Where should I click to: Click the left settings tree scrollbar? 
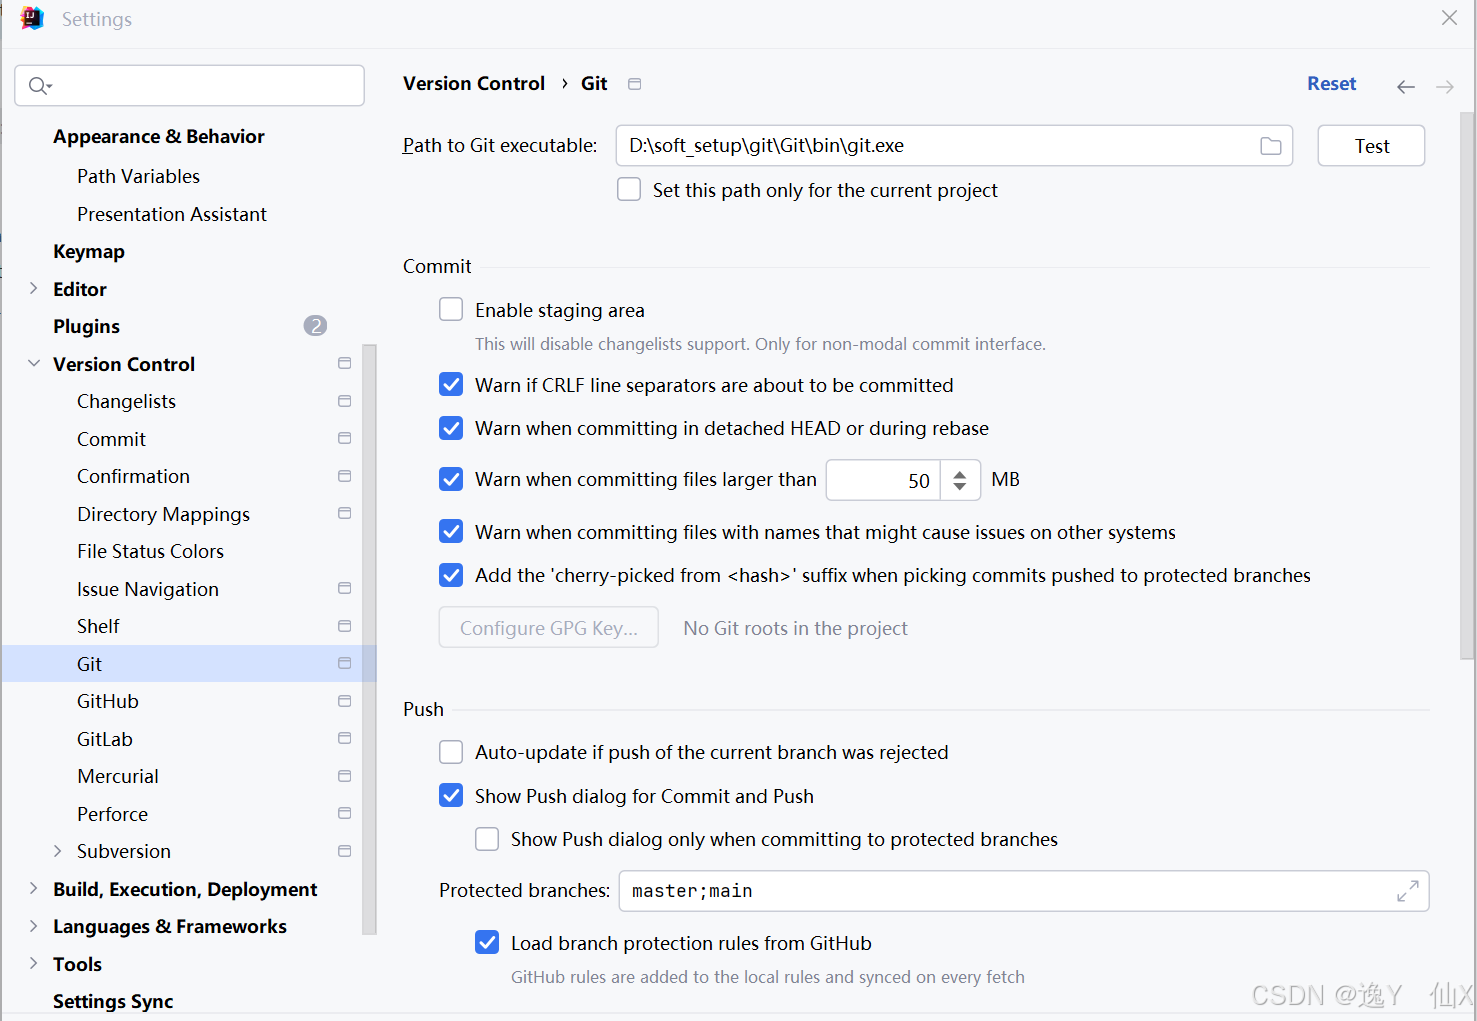tap(369, 639)
